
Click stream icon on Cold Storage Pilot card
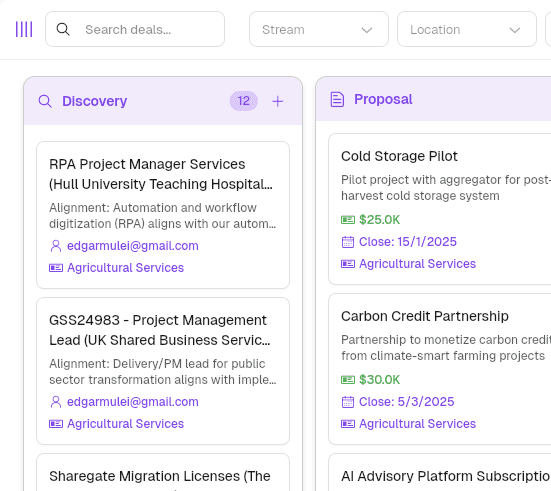[348, 264]
